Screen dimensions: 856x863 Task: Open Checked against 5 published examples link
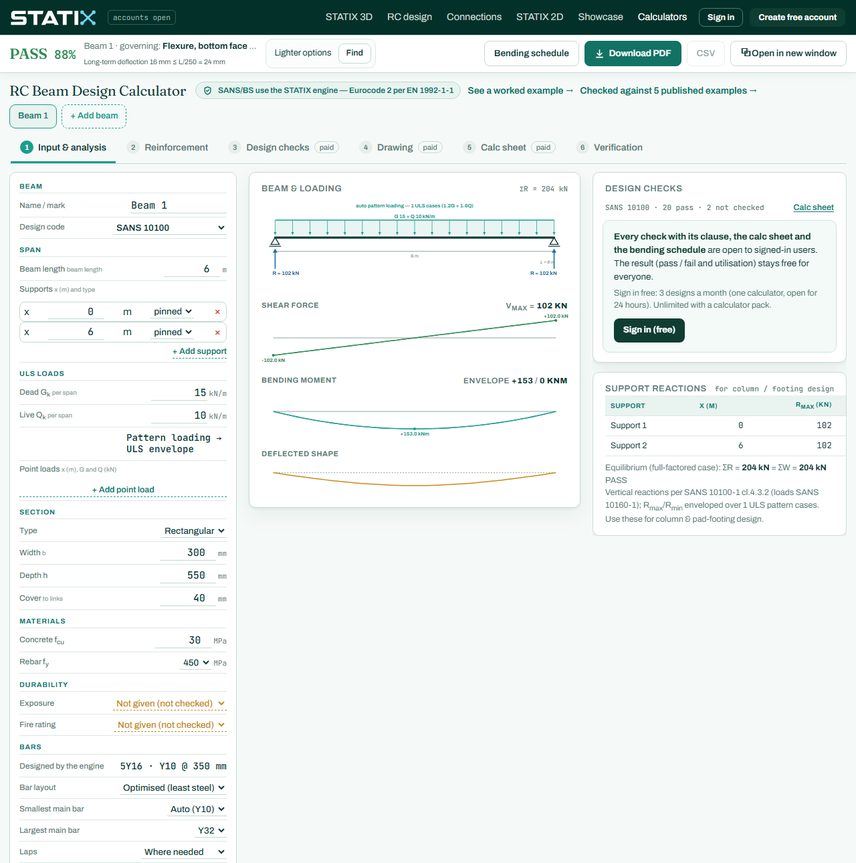pyautogui.click(x=668, y=91)
